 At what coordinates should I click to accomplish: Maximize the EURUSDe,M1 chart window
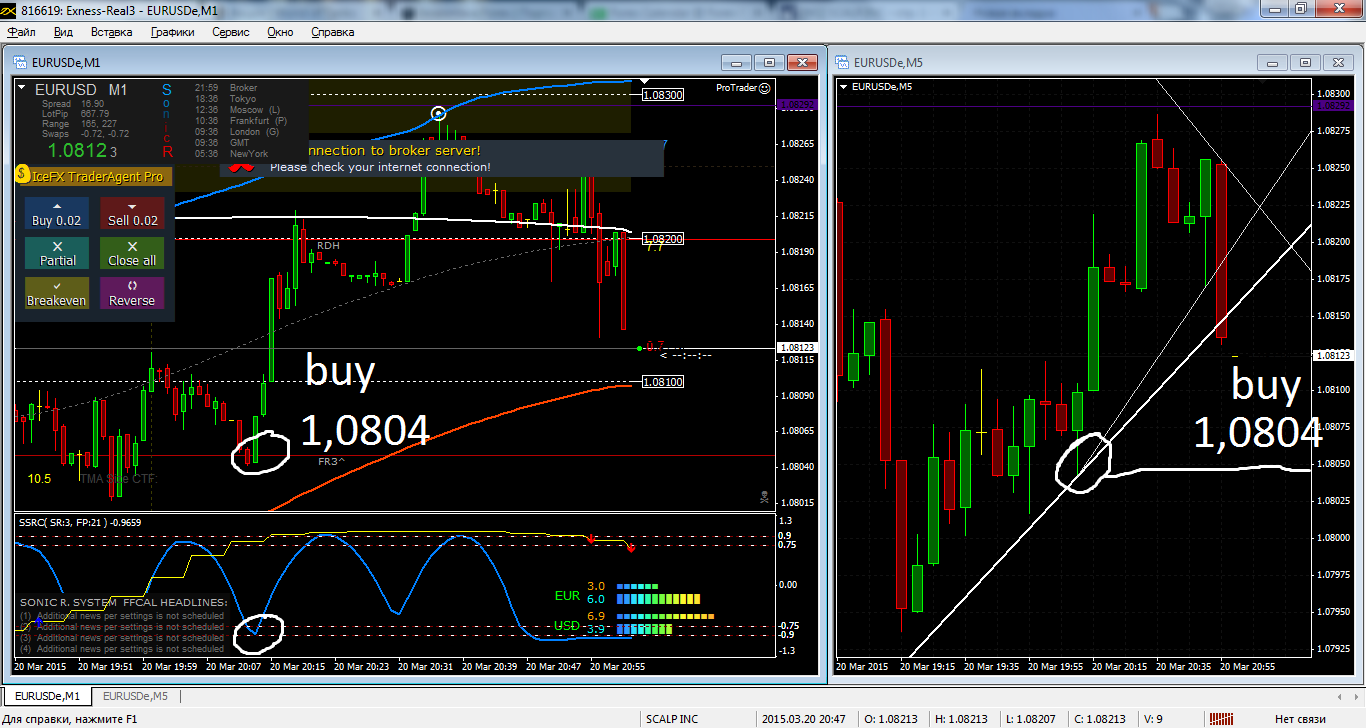(768, 62)
